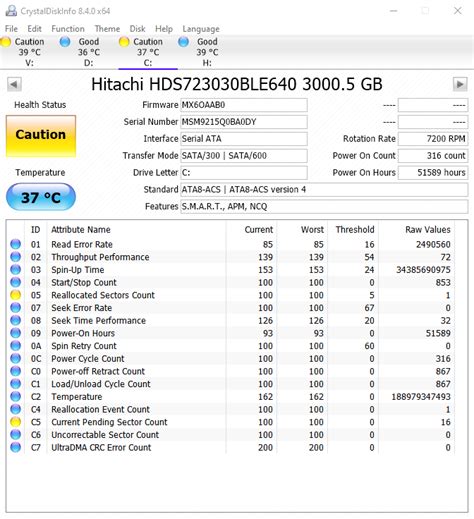The width and height of the screenshot is (474, 519).
Task: Click the Features field
Action: pyautogui.click(x=324, y=207)
